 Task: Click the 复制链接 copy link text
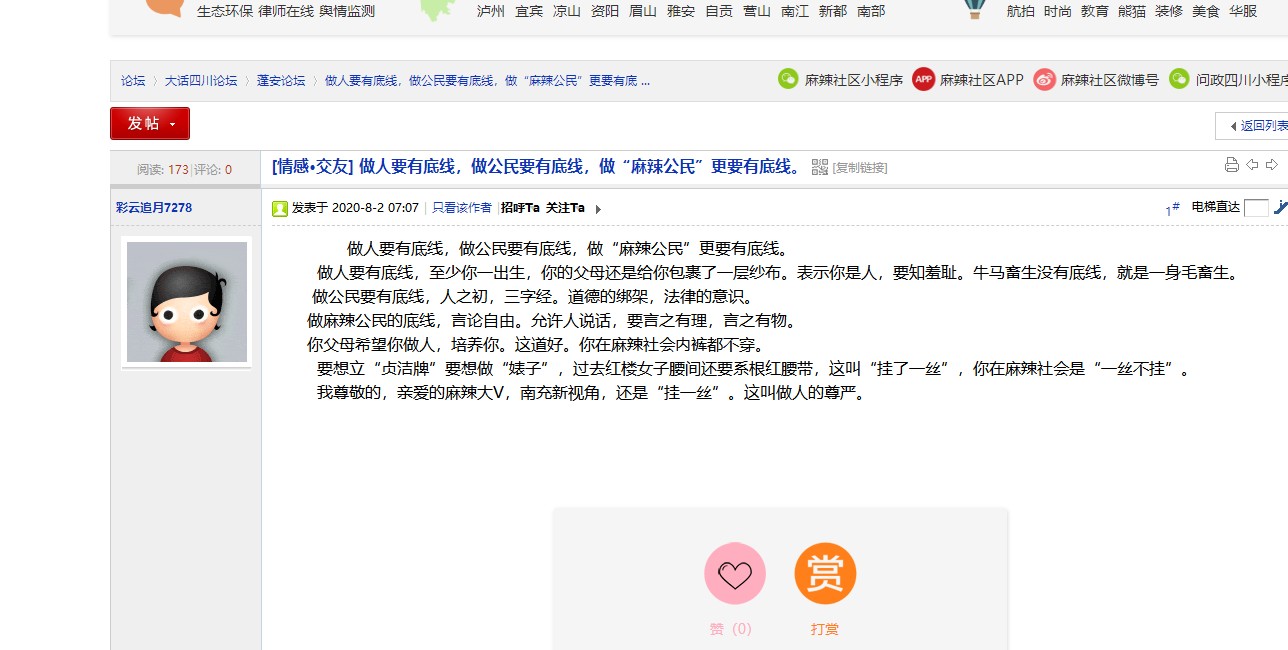tap(860, 168)
